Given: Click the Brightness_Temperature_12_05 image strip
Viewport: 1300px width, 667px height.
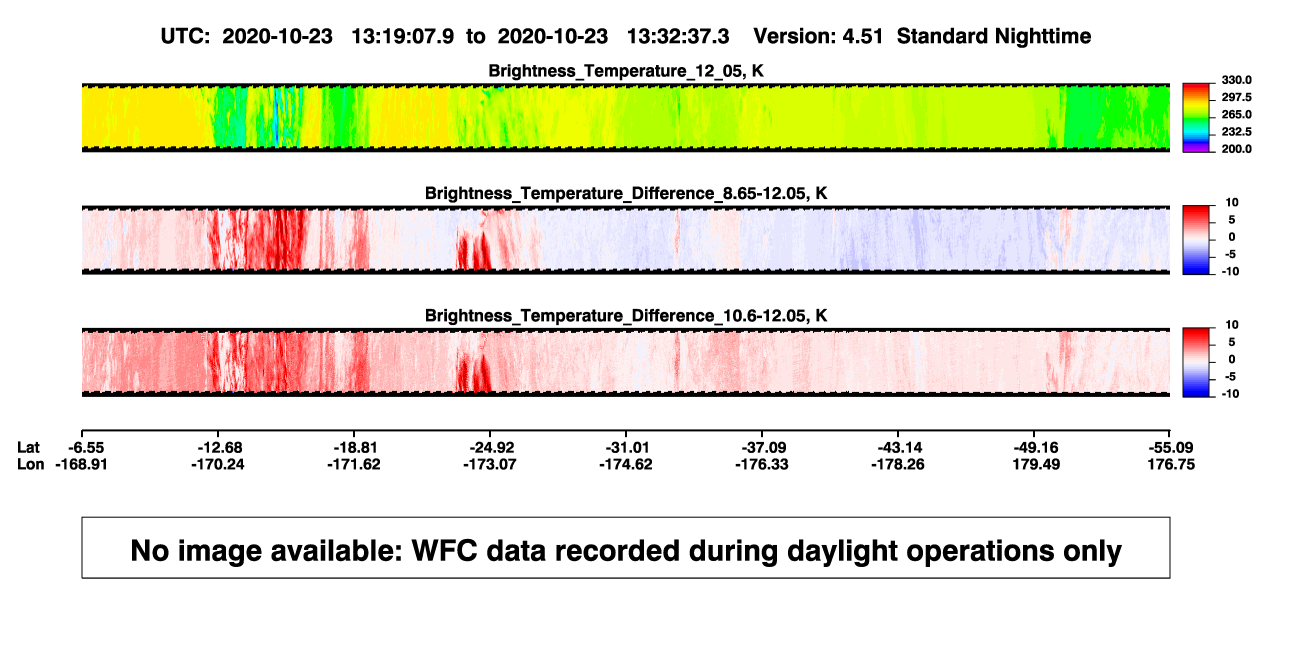Looking at the screenshot, I should [625, 117].
